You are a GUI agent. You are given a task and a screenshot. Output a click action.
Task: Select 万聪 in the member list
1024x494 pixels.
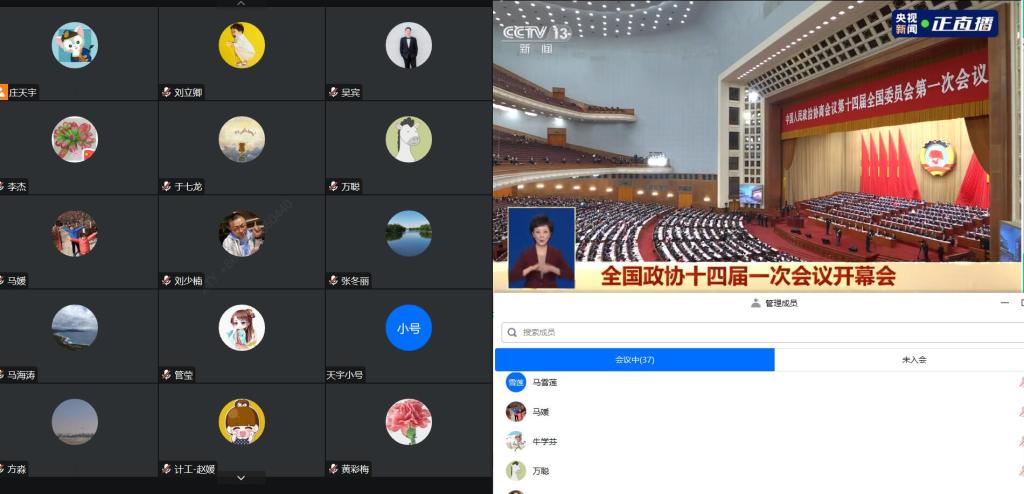(540, 470)
